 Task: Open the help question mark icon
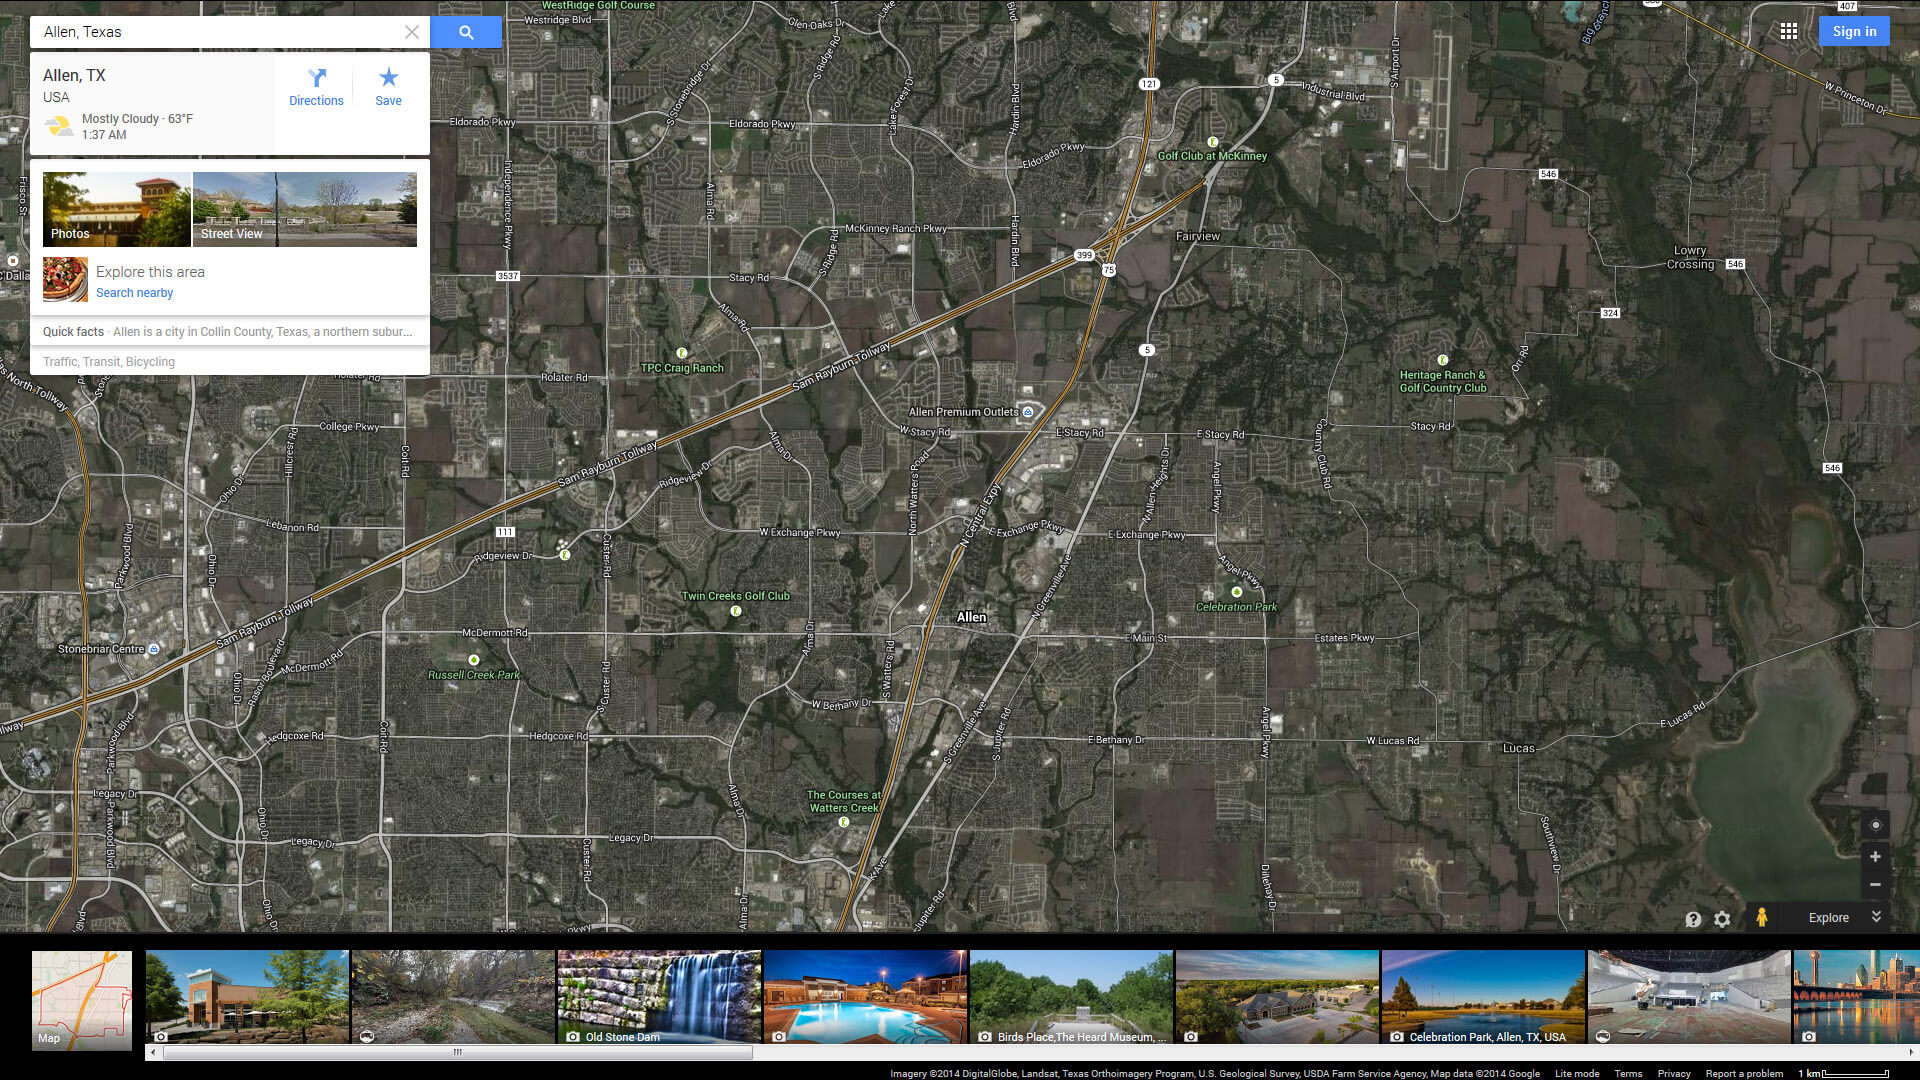coord(1693,919)
